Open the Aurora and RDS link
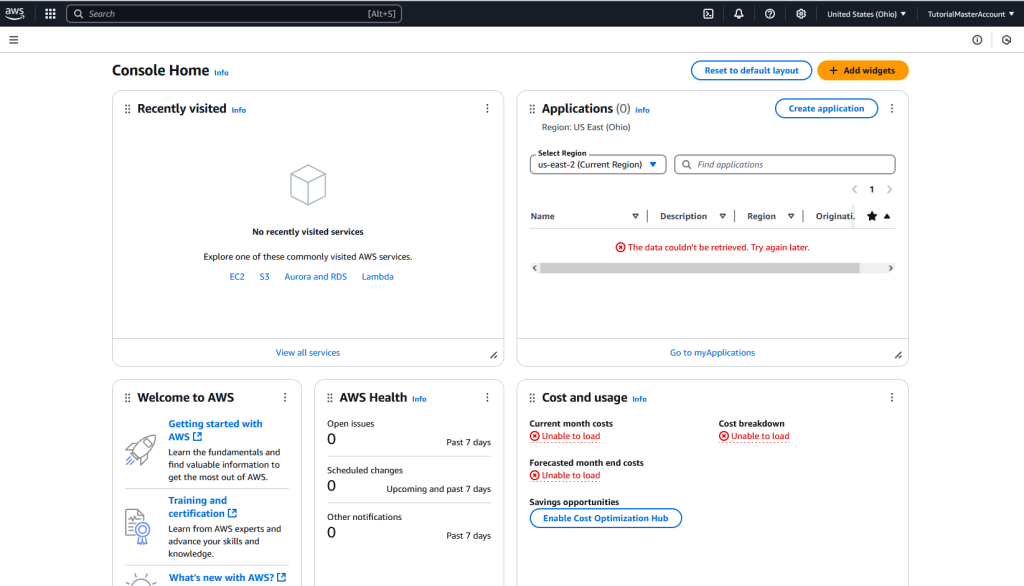 (315, 276)
